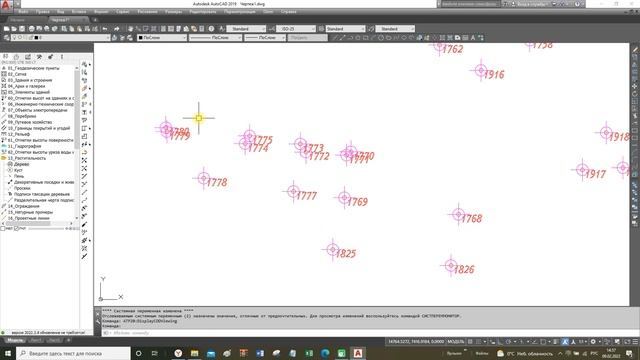
Task: Open Microsoft Edge from the taskbar
Action: click(325, 353)
